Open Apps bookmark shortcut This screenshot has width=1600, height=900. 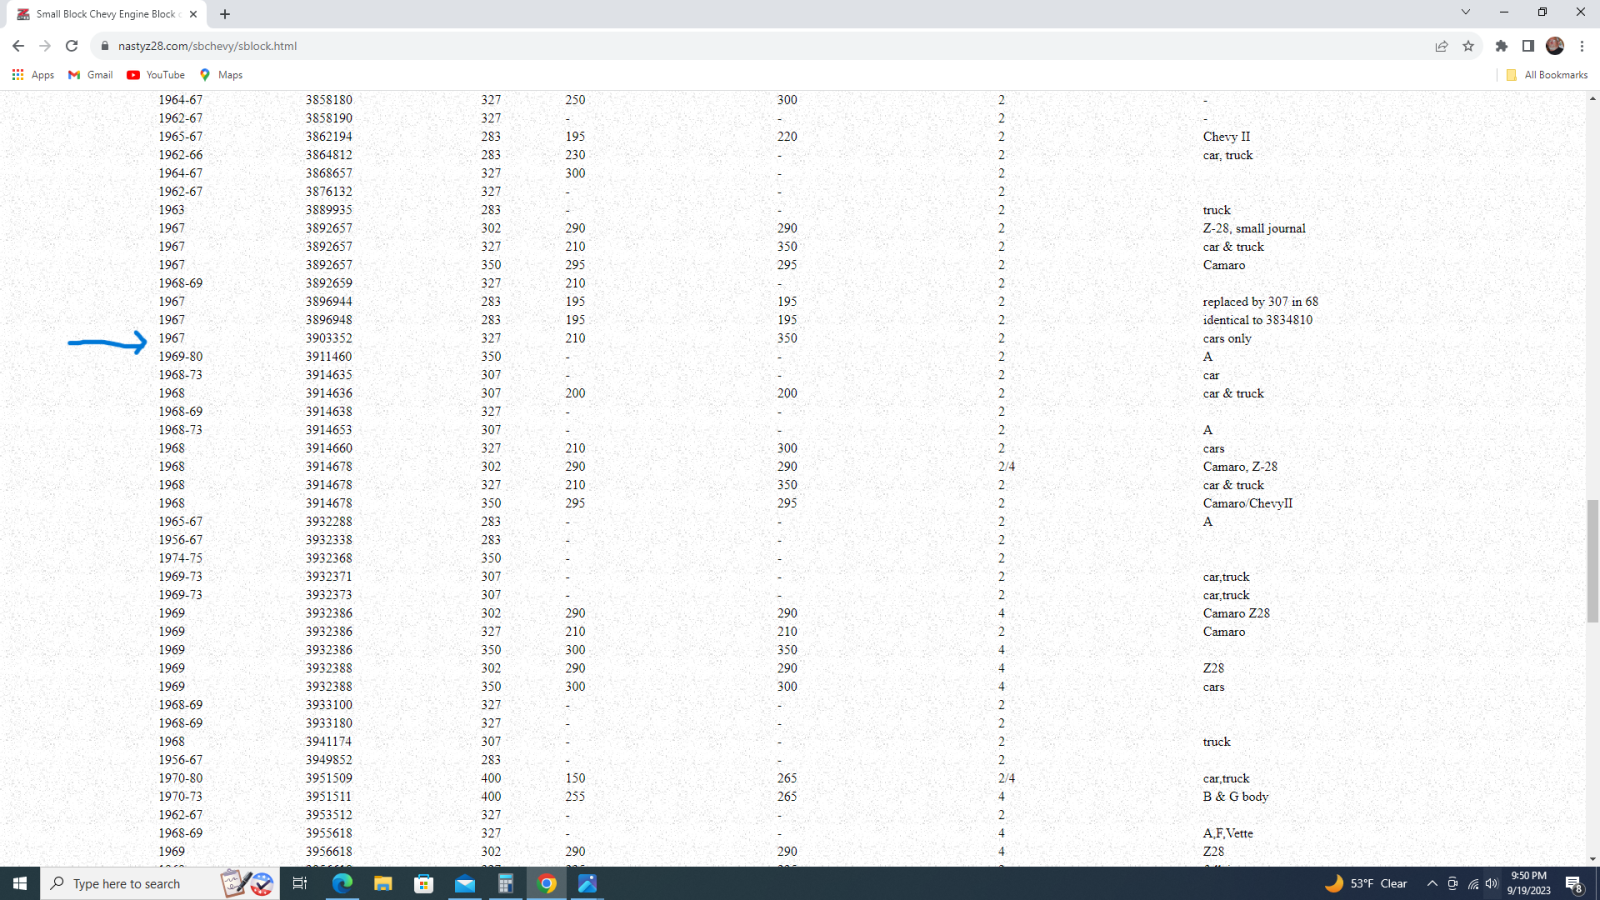click(x=33, y=75)
